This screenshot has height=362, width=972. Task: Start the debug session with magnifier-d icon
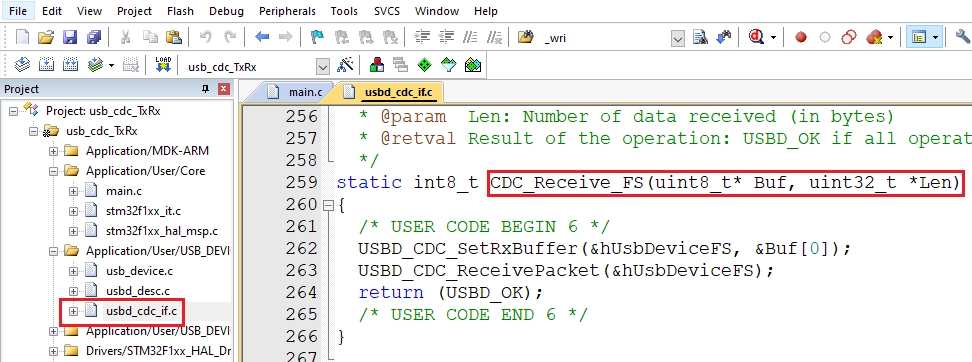[x=756, y=37]
